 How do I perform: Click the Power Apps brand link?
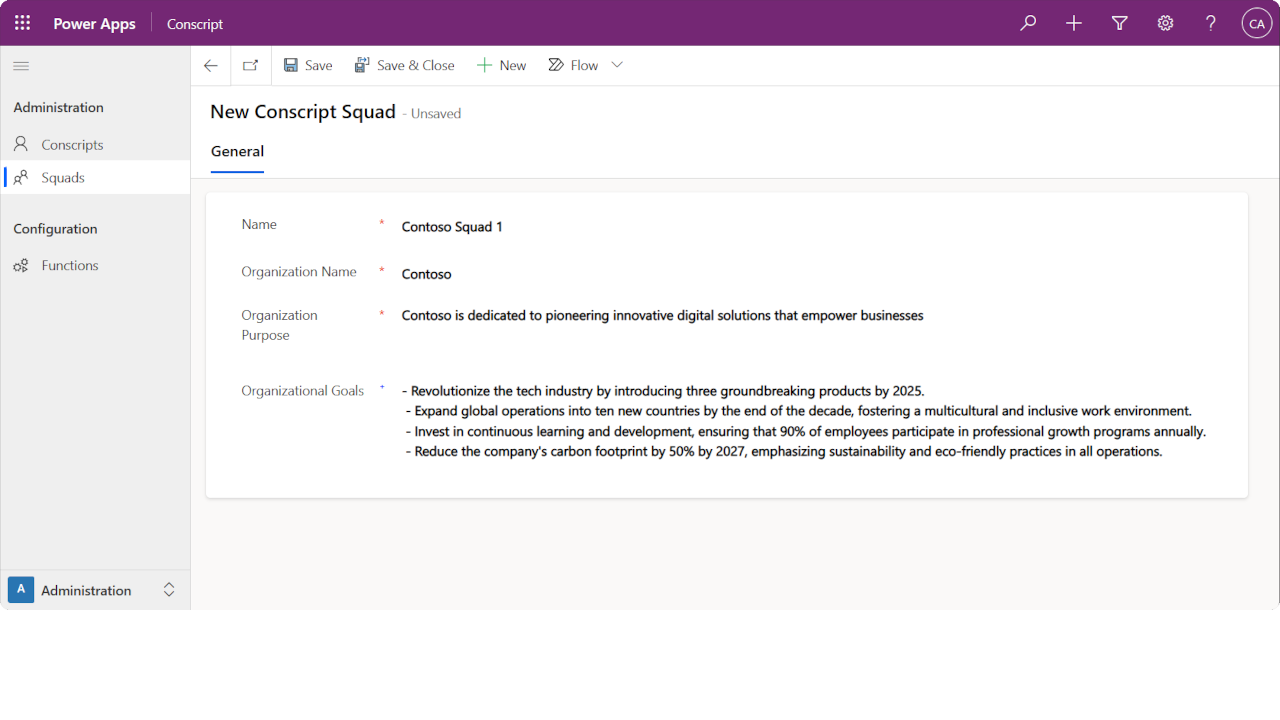pos(94,23)
